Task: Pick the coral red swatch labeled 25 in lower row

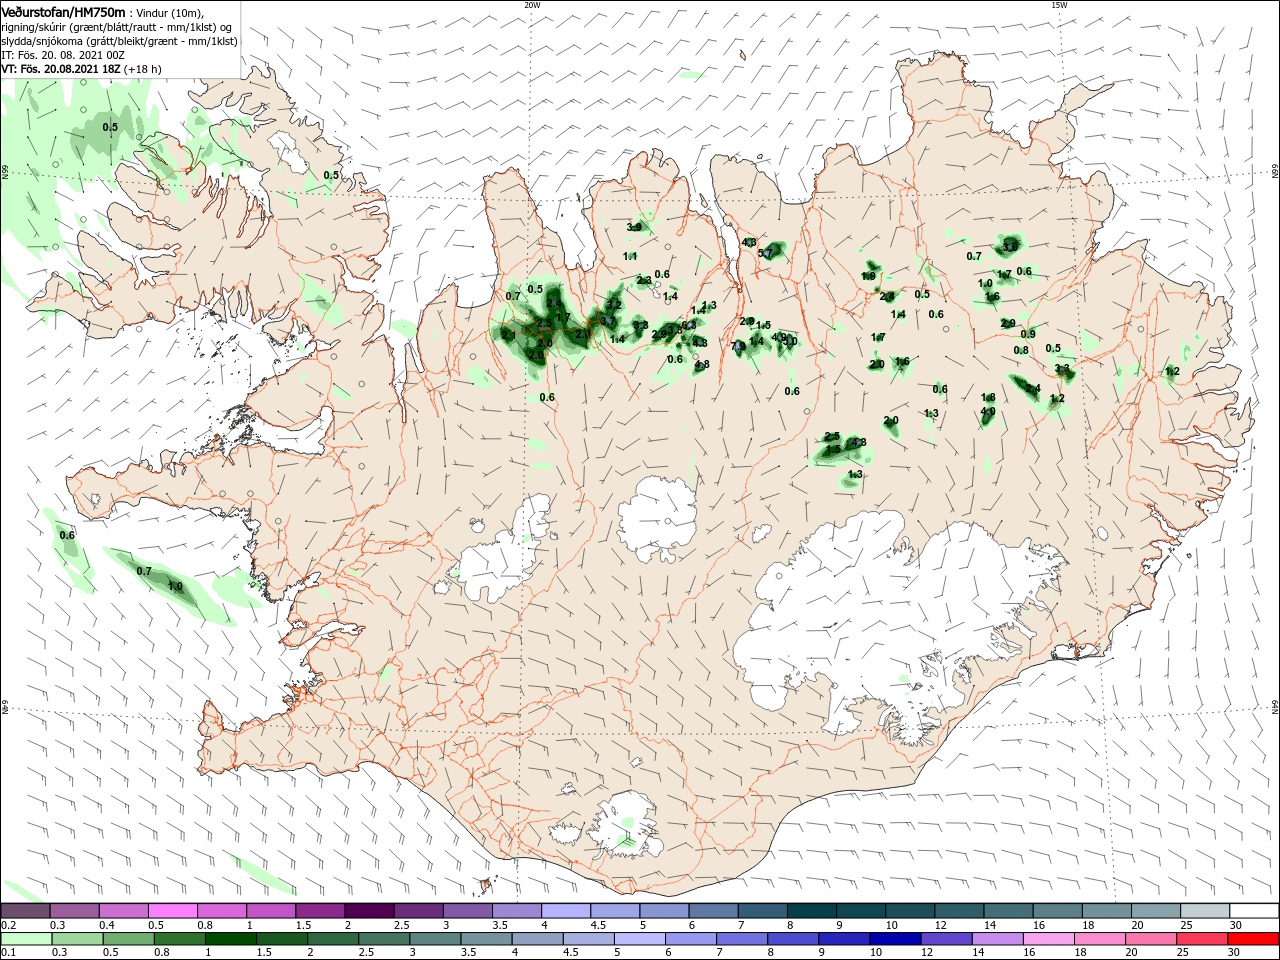Action: pos(1203,939)
